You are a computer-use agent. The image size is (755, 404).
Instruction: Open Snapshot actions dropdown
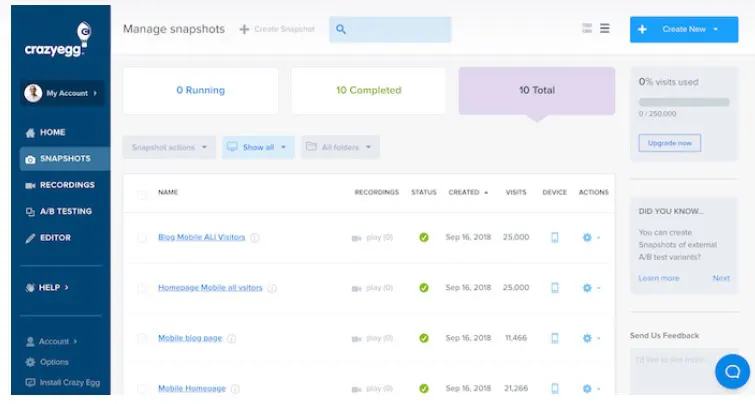(169, 147)
